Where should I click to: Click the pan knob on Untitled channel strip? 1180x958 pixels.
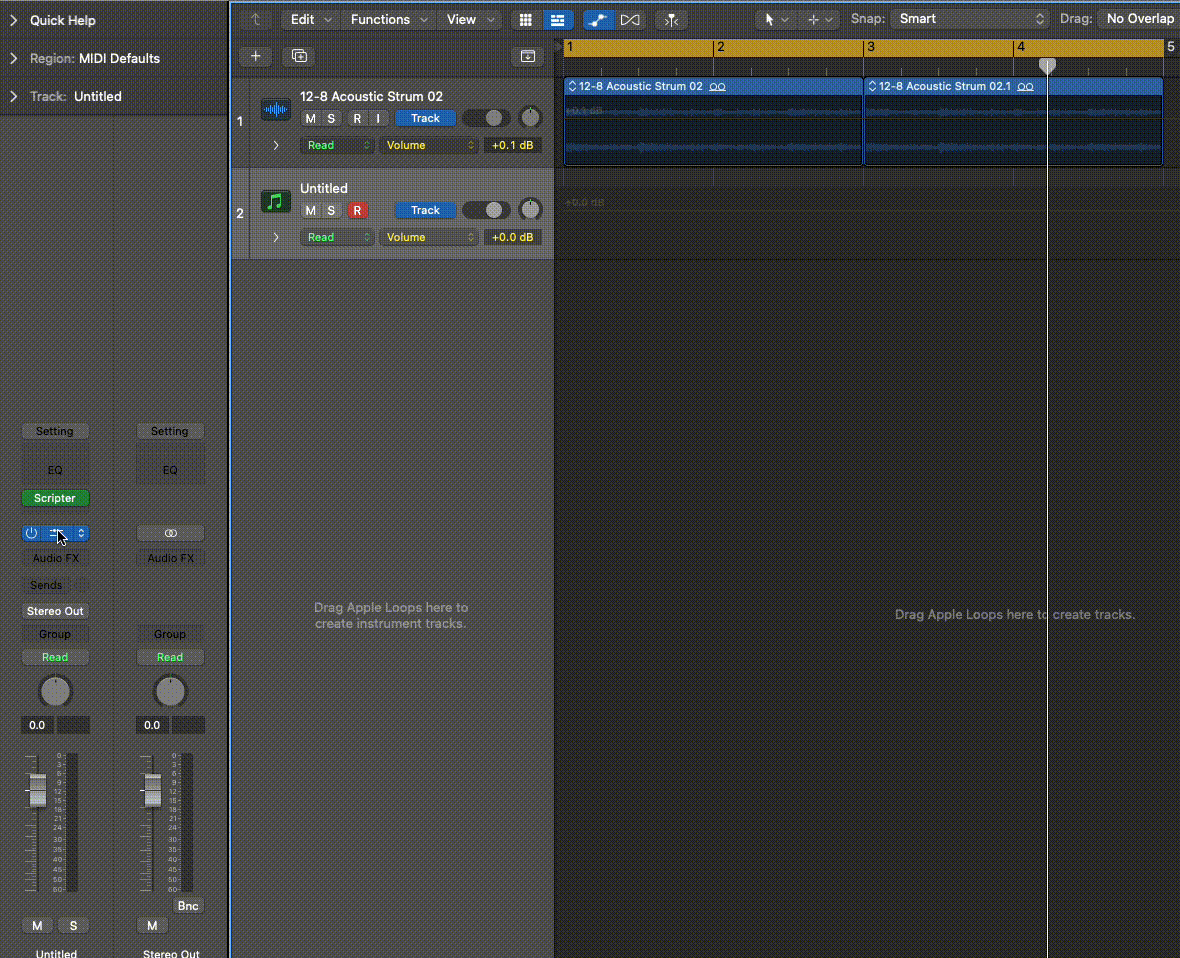point(55,691)
